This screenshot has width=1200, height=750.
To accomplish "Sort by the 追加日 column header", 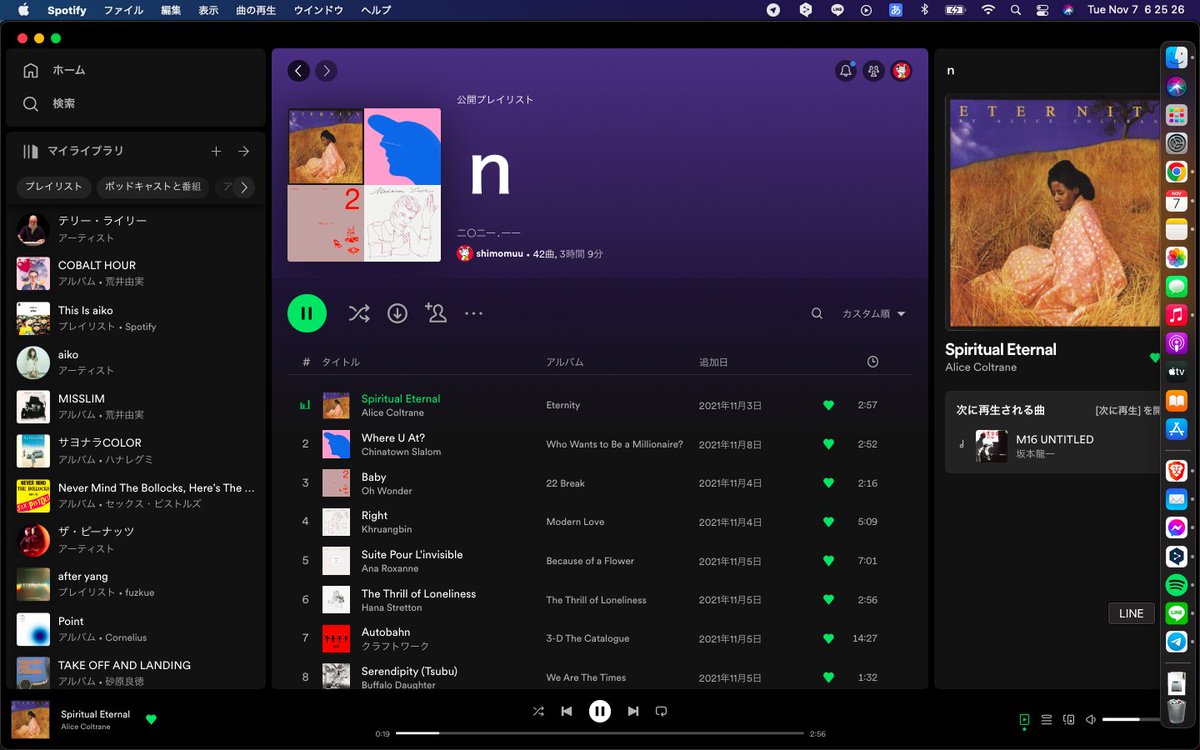I will pyautogui.click(x=714, y=362).
